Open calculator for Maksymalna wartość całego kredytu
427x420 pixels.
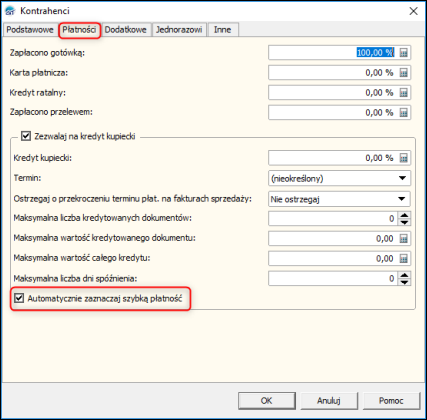[403, 259]
